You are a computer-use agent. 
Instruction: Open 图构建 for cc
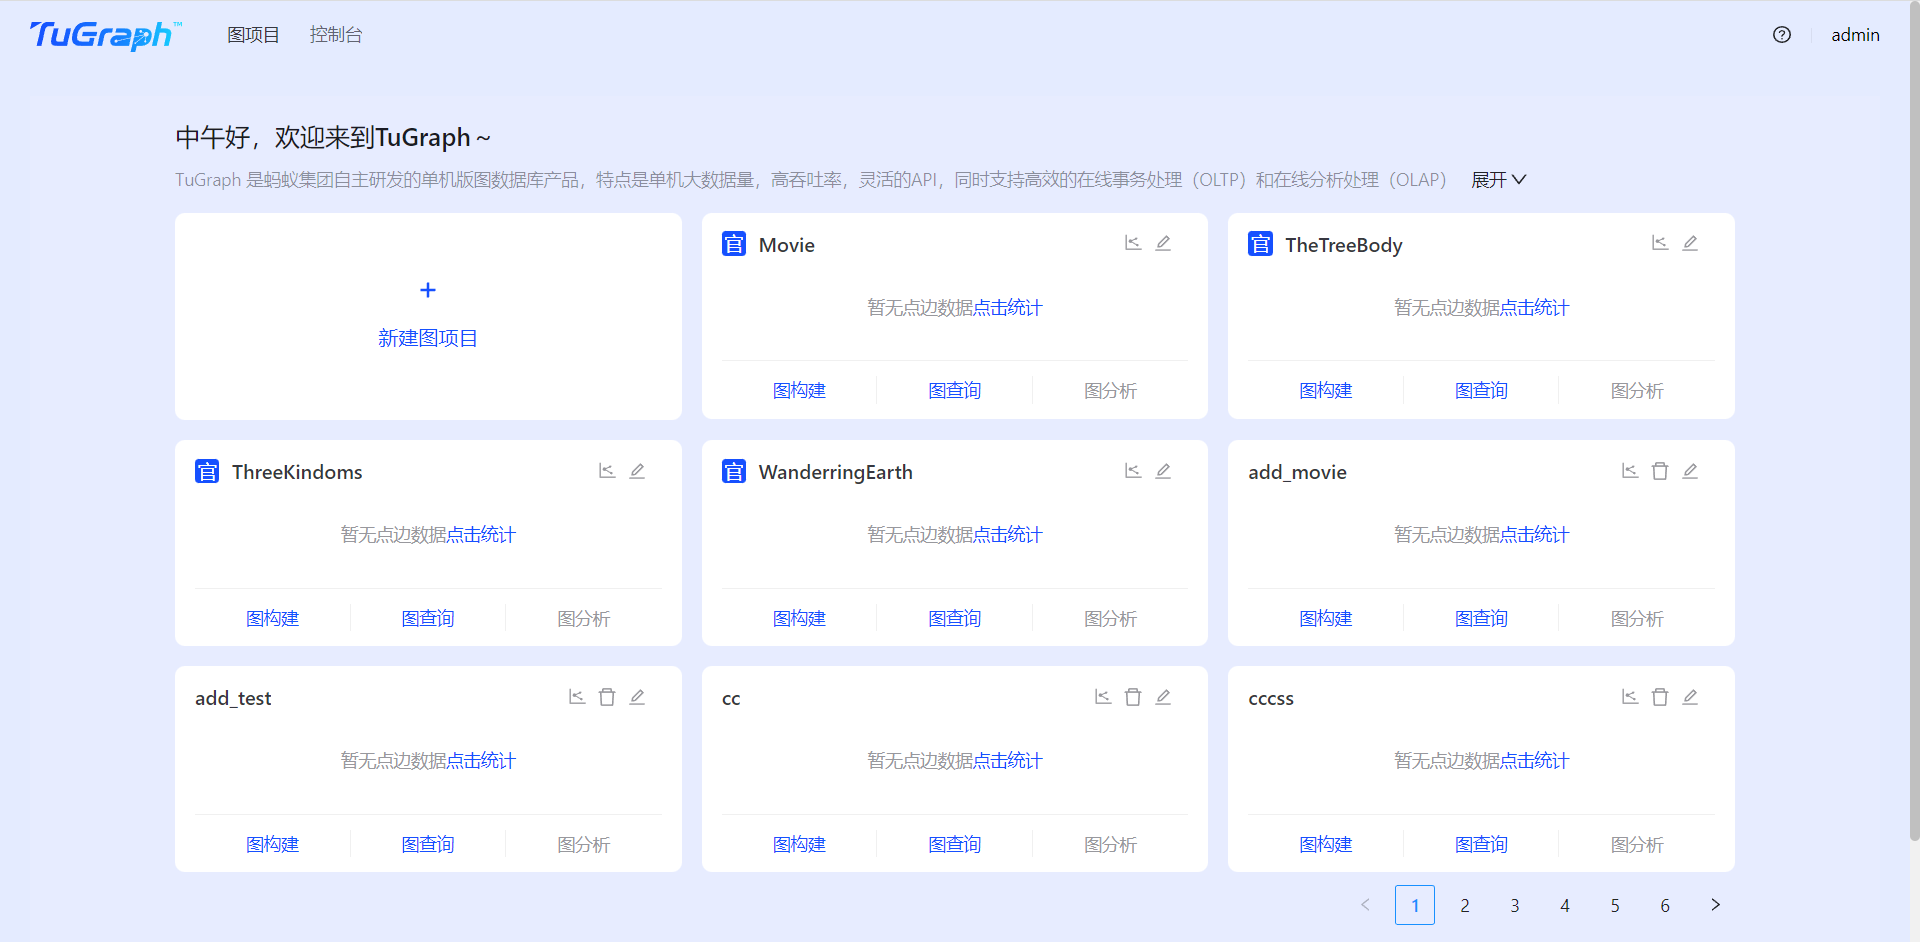pyautogui.click(x=799, y=845)
